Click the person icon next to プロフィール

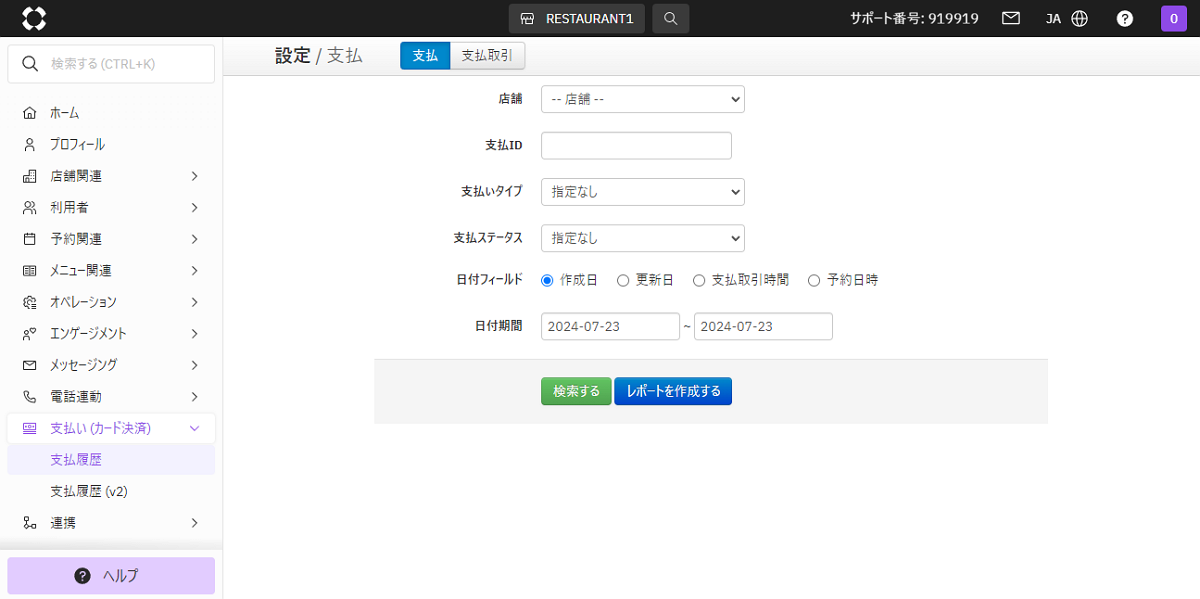[29, 144]
